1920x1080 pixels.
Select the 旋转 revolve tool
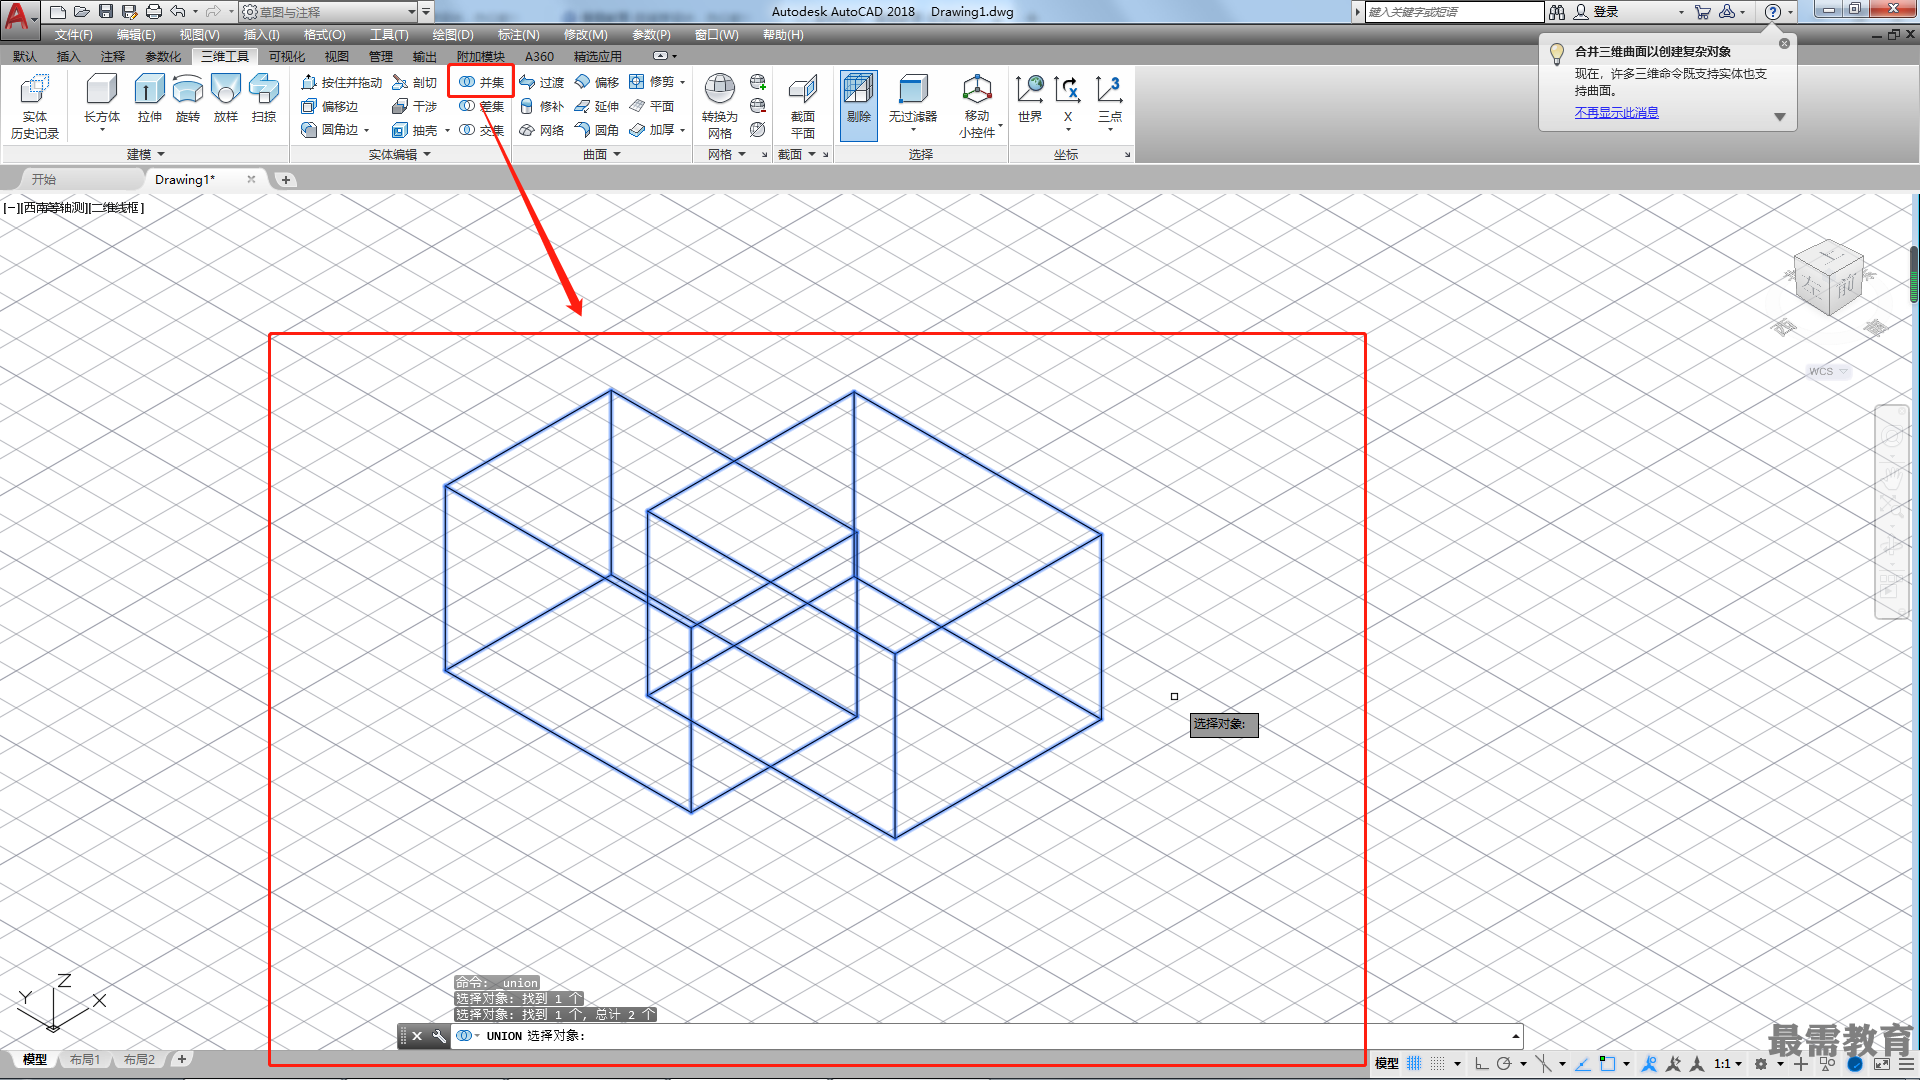point(187,98)
